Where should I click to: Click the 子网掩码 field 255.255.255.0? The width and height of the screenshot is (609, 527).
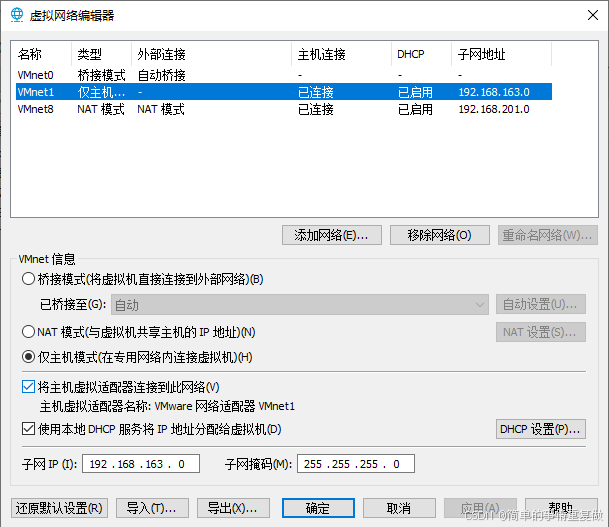pos(356,464)
